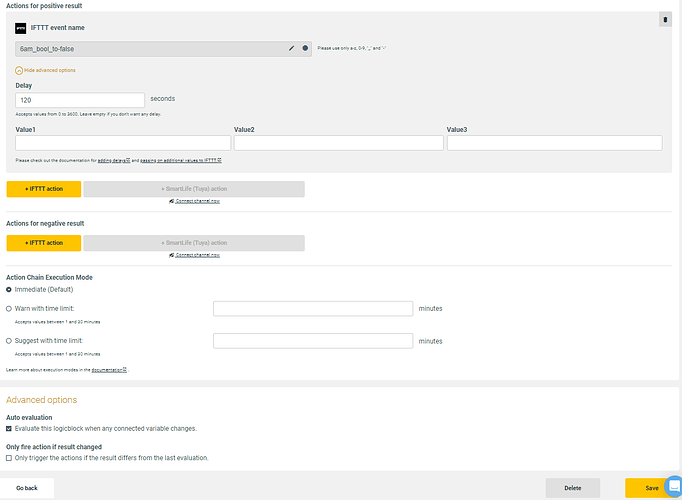Select Suggest with time limit option
The image size is (682, 500).
pos(9,341)
